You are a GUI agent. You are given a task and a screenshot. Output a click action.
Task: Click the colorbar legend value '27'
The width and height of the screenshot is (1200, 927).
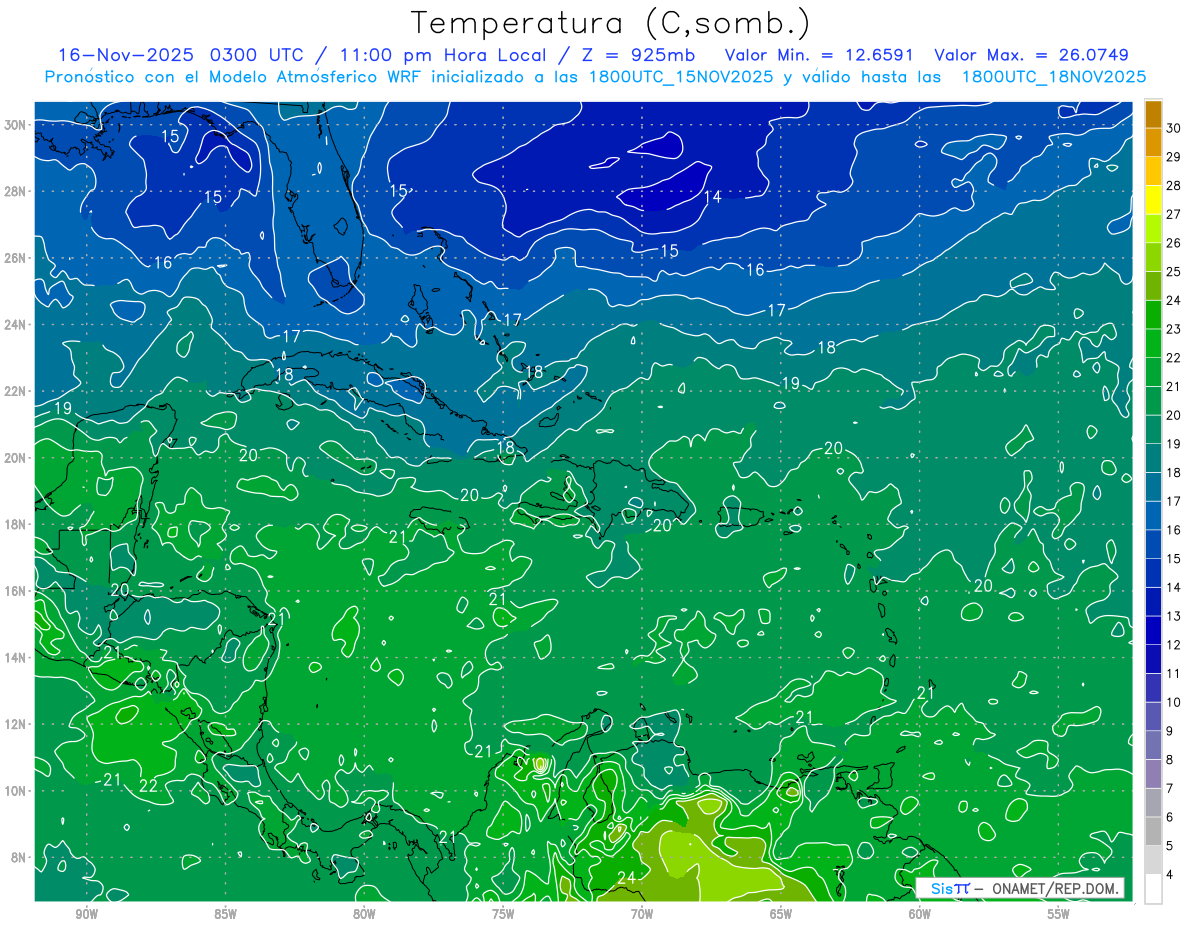(1174, 214)
